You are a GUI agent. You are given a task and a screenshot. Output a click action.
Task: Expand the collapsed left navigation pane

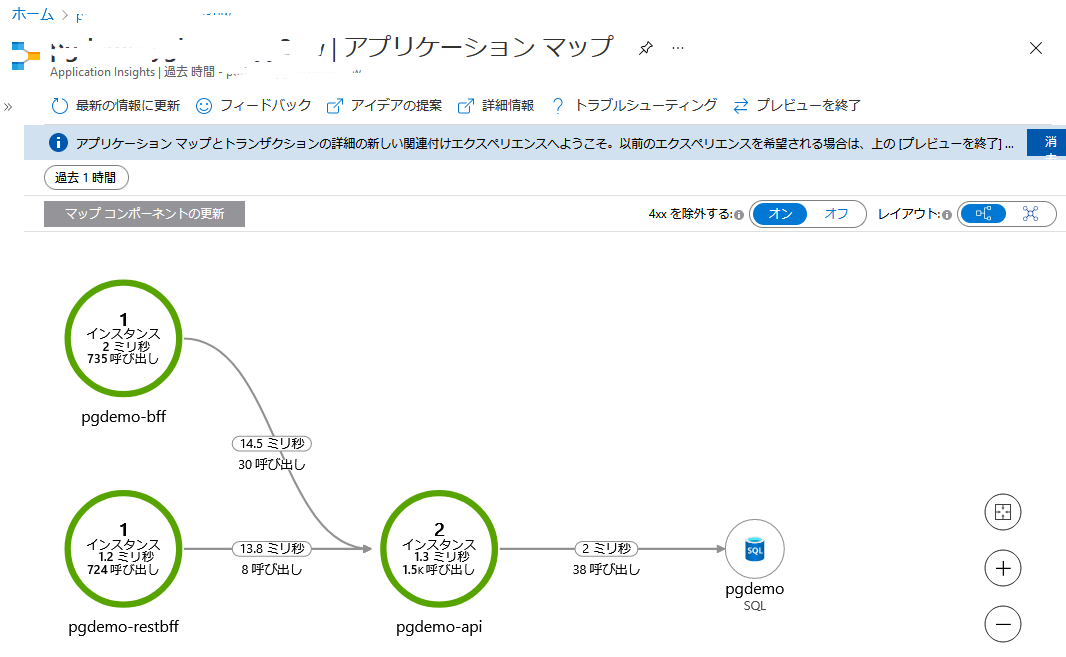(x=8, y=107)
